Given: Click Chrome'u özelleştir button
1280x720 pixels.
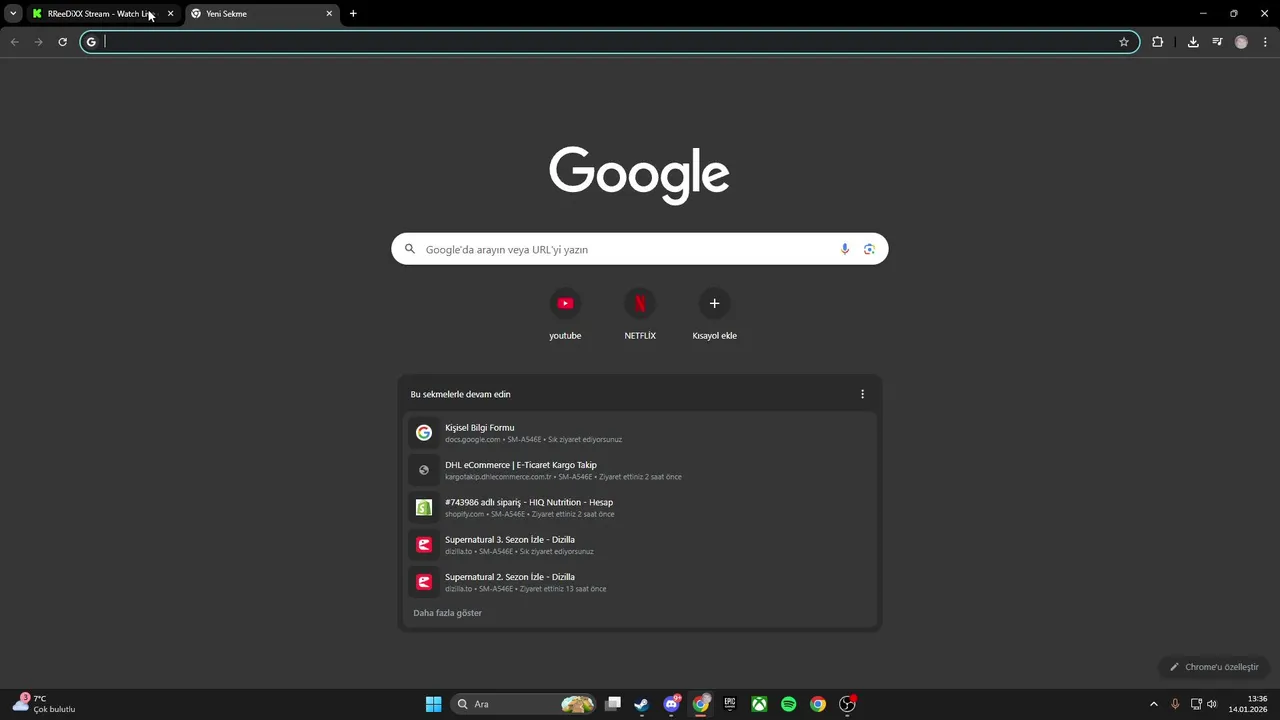Looking at the screenshot, I should pyautogui.click(x=1214, y=667).
